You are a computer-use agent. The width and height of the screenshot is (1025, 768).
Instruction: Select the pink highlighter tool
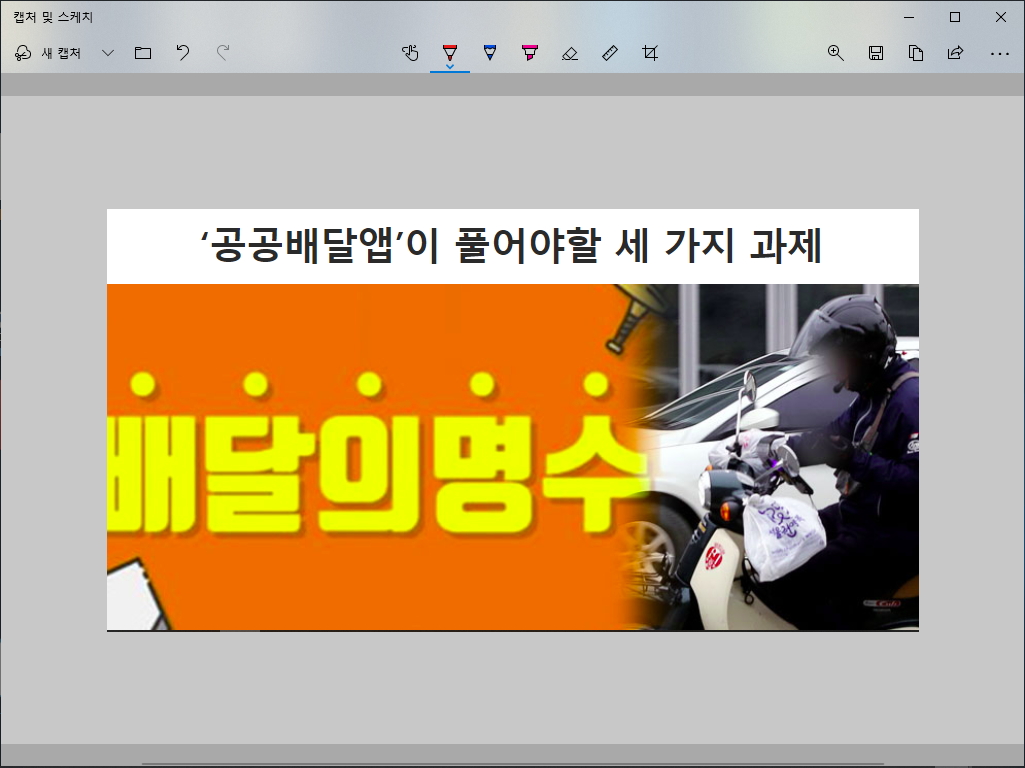coord(529,53)
